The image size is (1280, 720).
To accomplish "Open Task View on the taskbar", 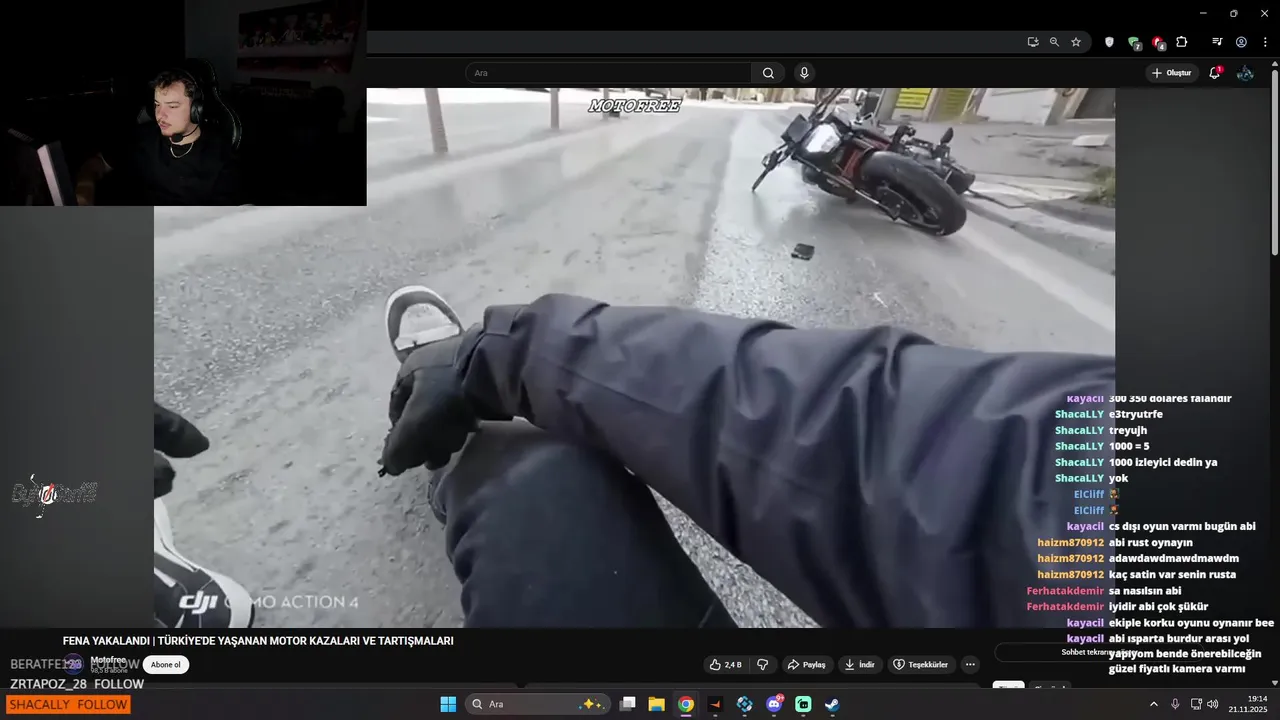I will (x=627, y=704).
